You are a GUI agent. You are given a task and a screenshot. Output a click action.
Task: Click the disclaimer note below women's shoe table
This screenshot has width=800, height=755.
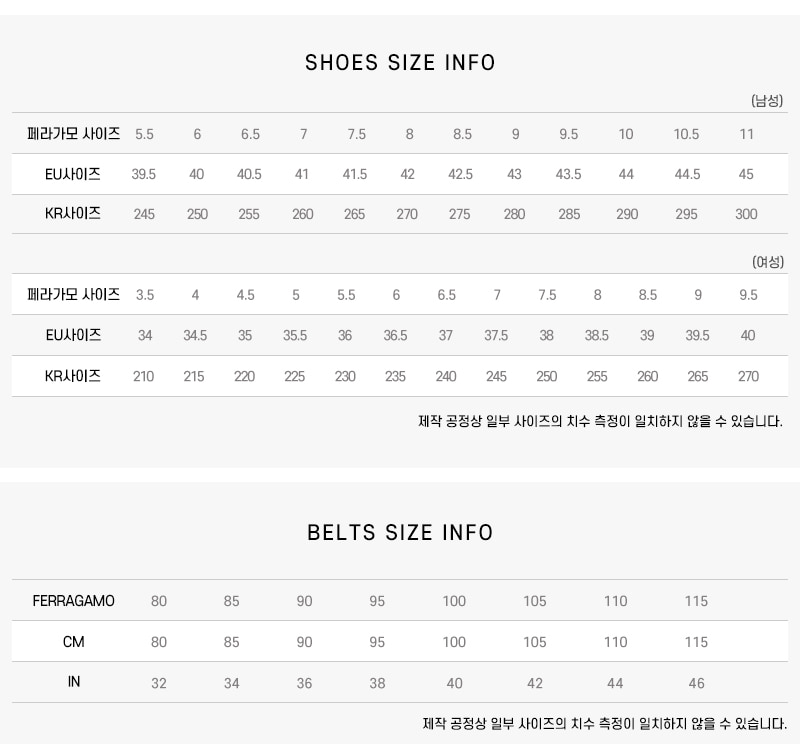click(x=600, y=421)
